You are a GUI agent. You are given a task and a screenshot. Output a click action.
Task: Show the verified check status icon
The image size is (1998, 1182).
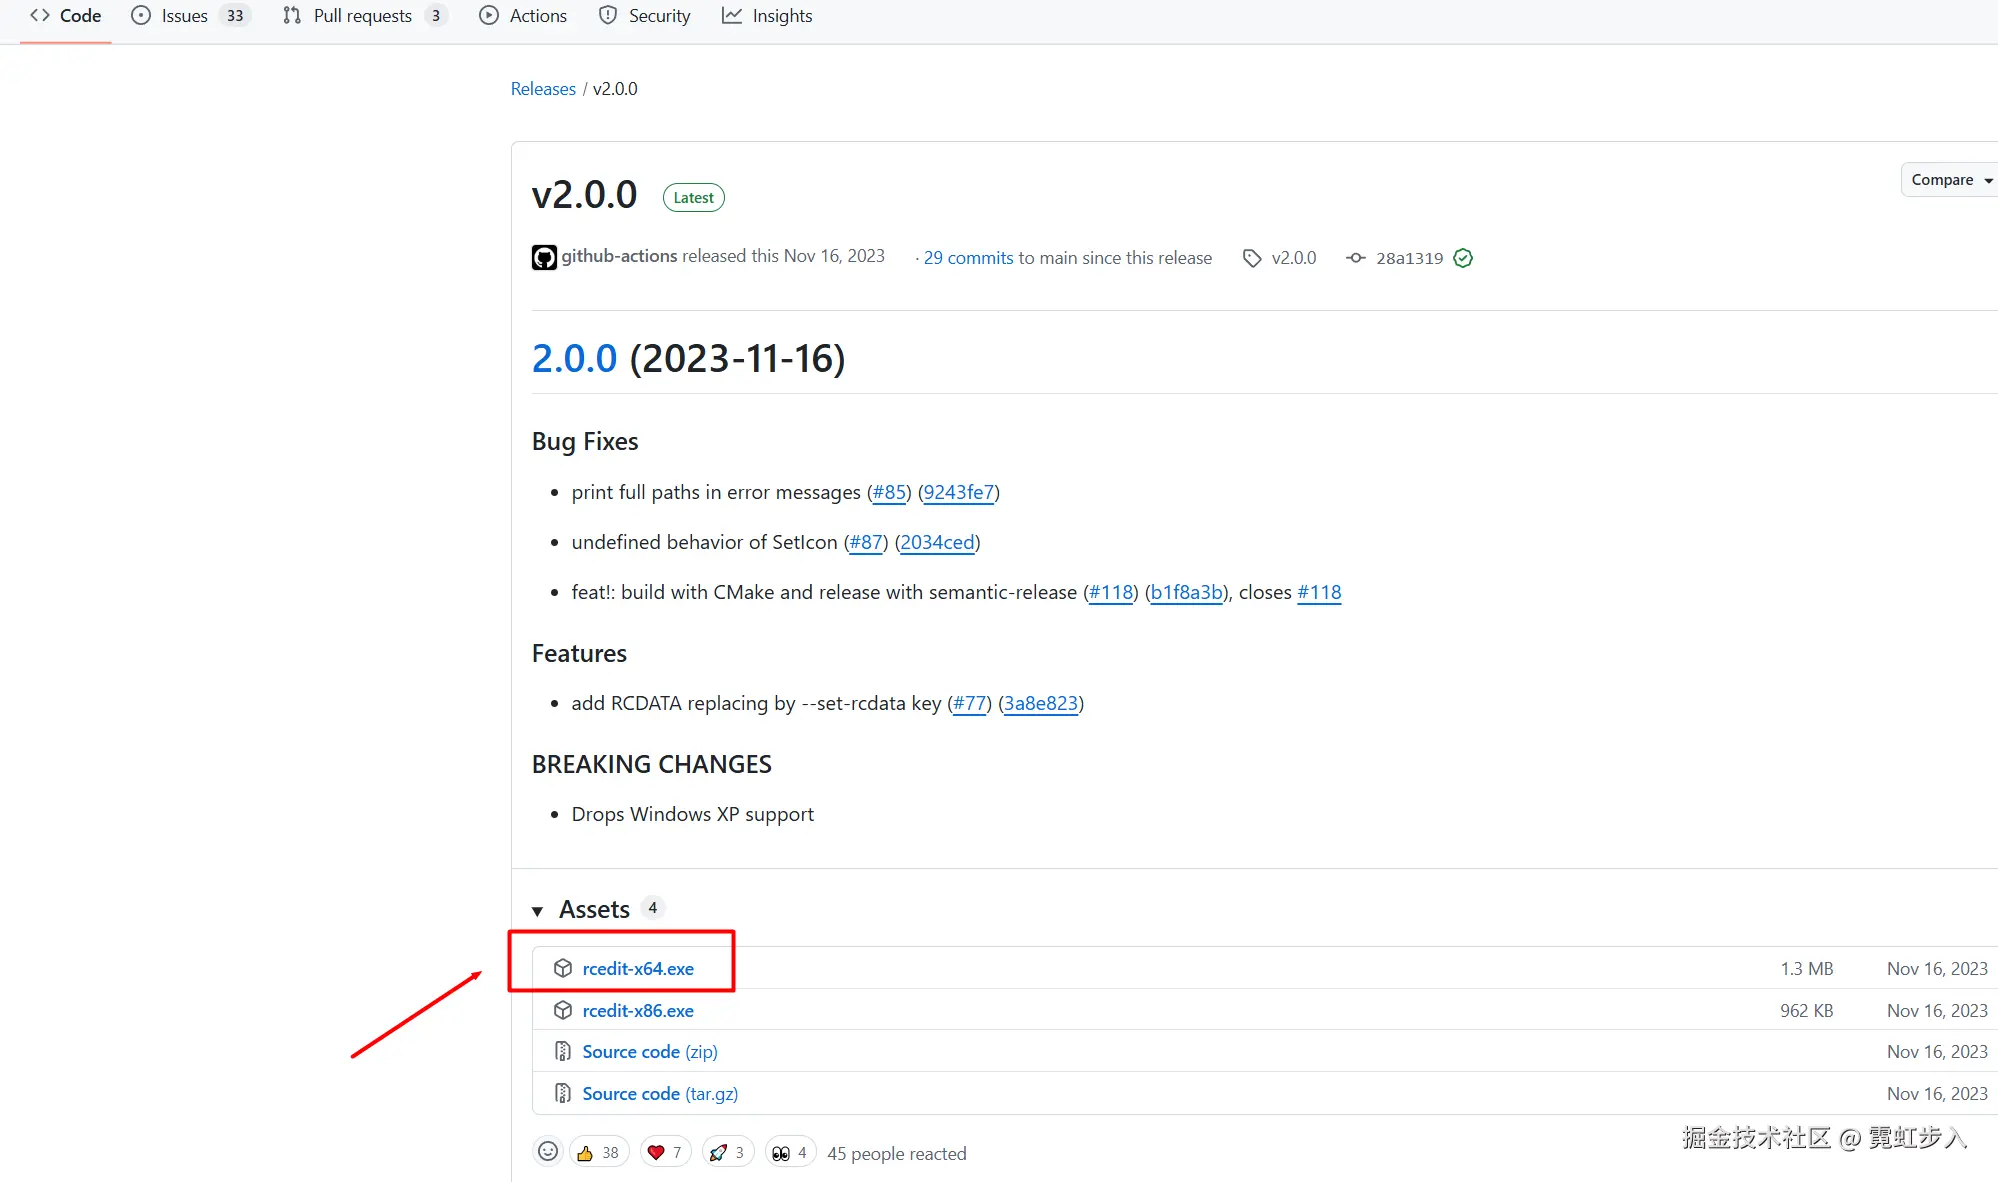coord(1463,258)
